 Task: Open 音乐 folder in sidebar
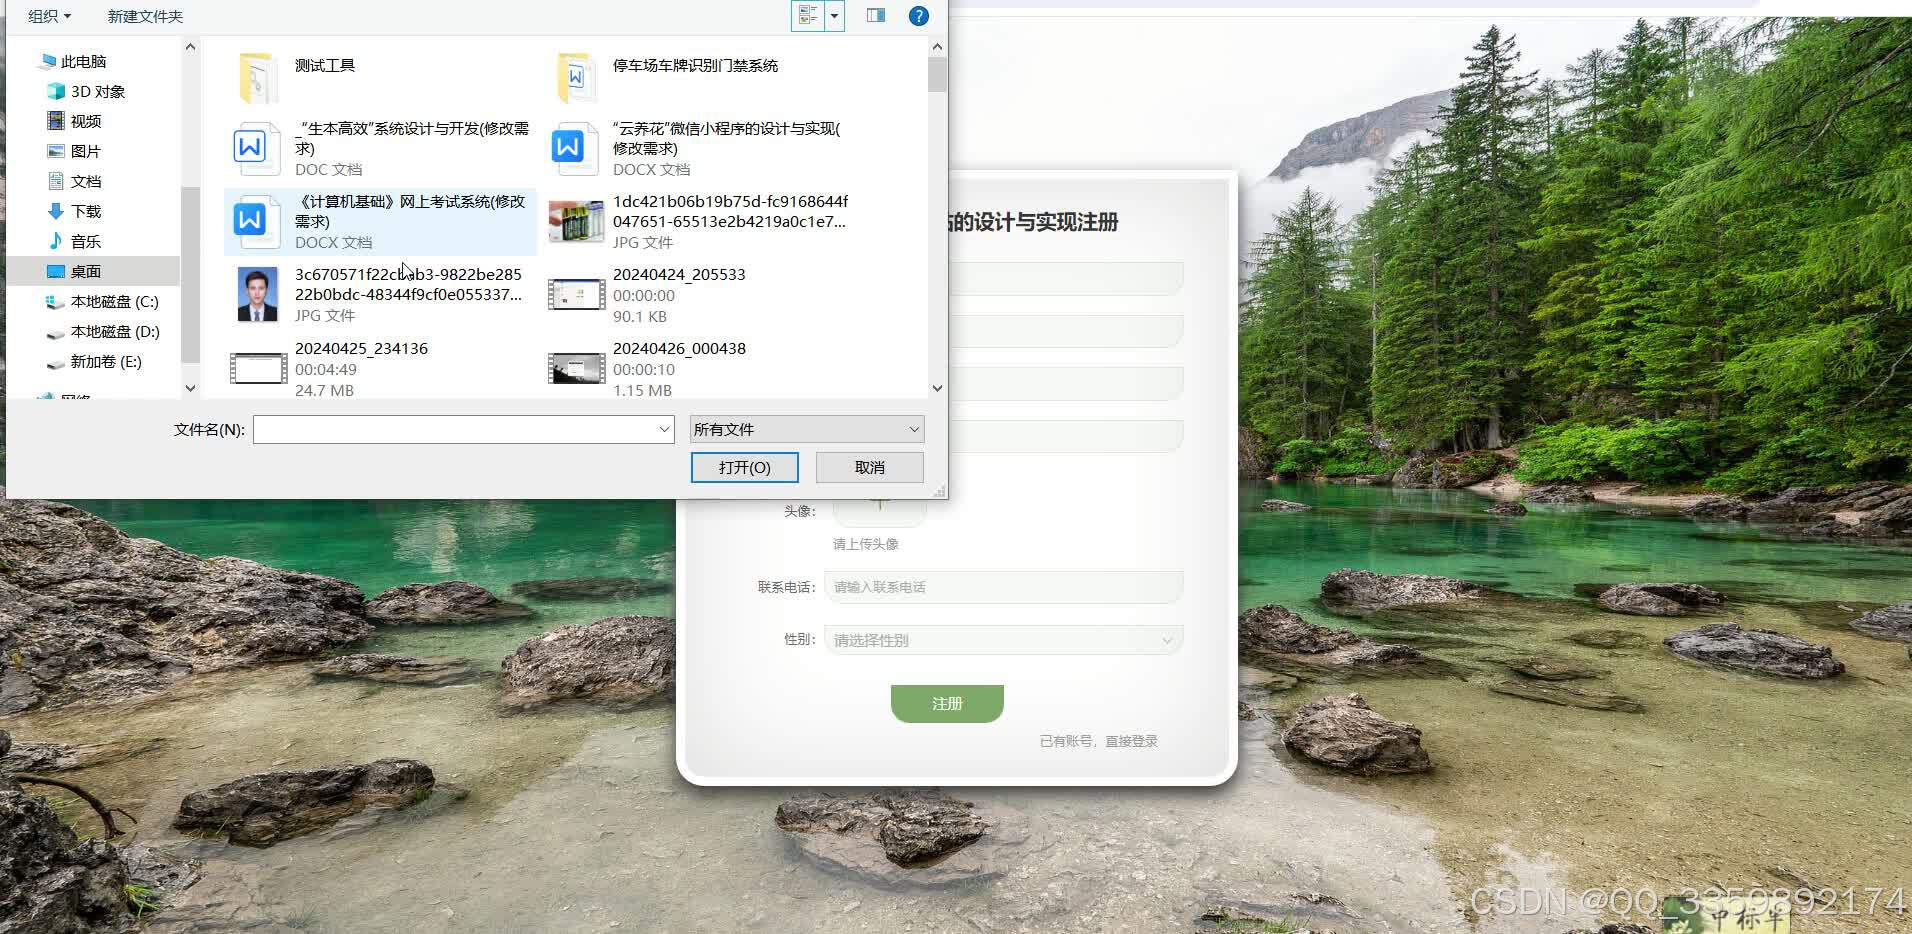[x=86, y=241]
